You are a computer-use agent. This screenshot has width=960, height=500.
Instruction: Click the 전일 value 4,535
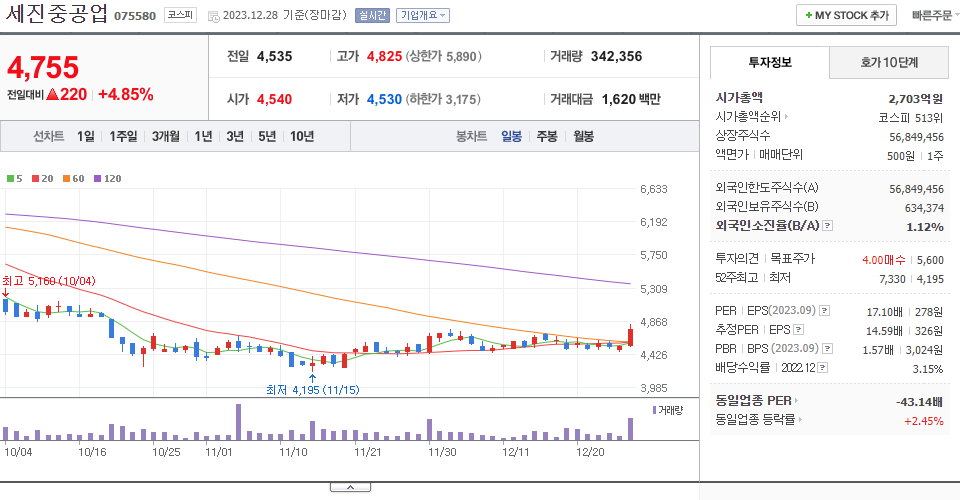pyautogui.click(x=274, y=56)
